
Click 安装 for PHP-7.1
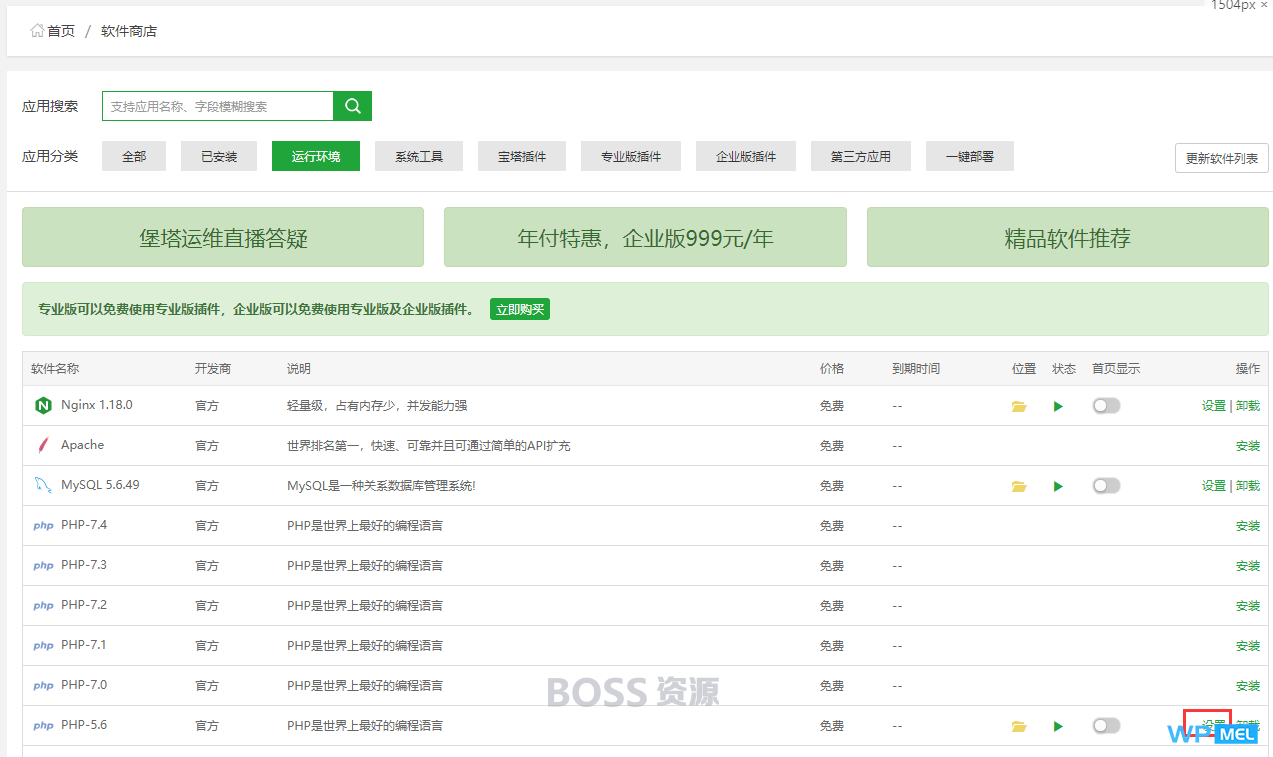1248,646
